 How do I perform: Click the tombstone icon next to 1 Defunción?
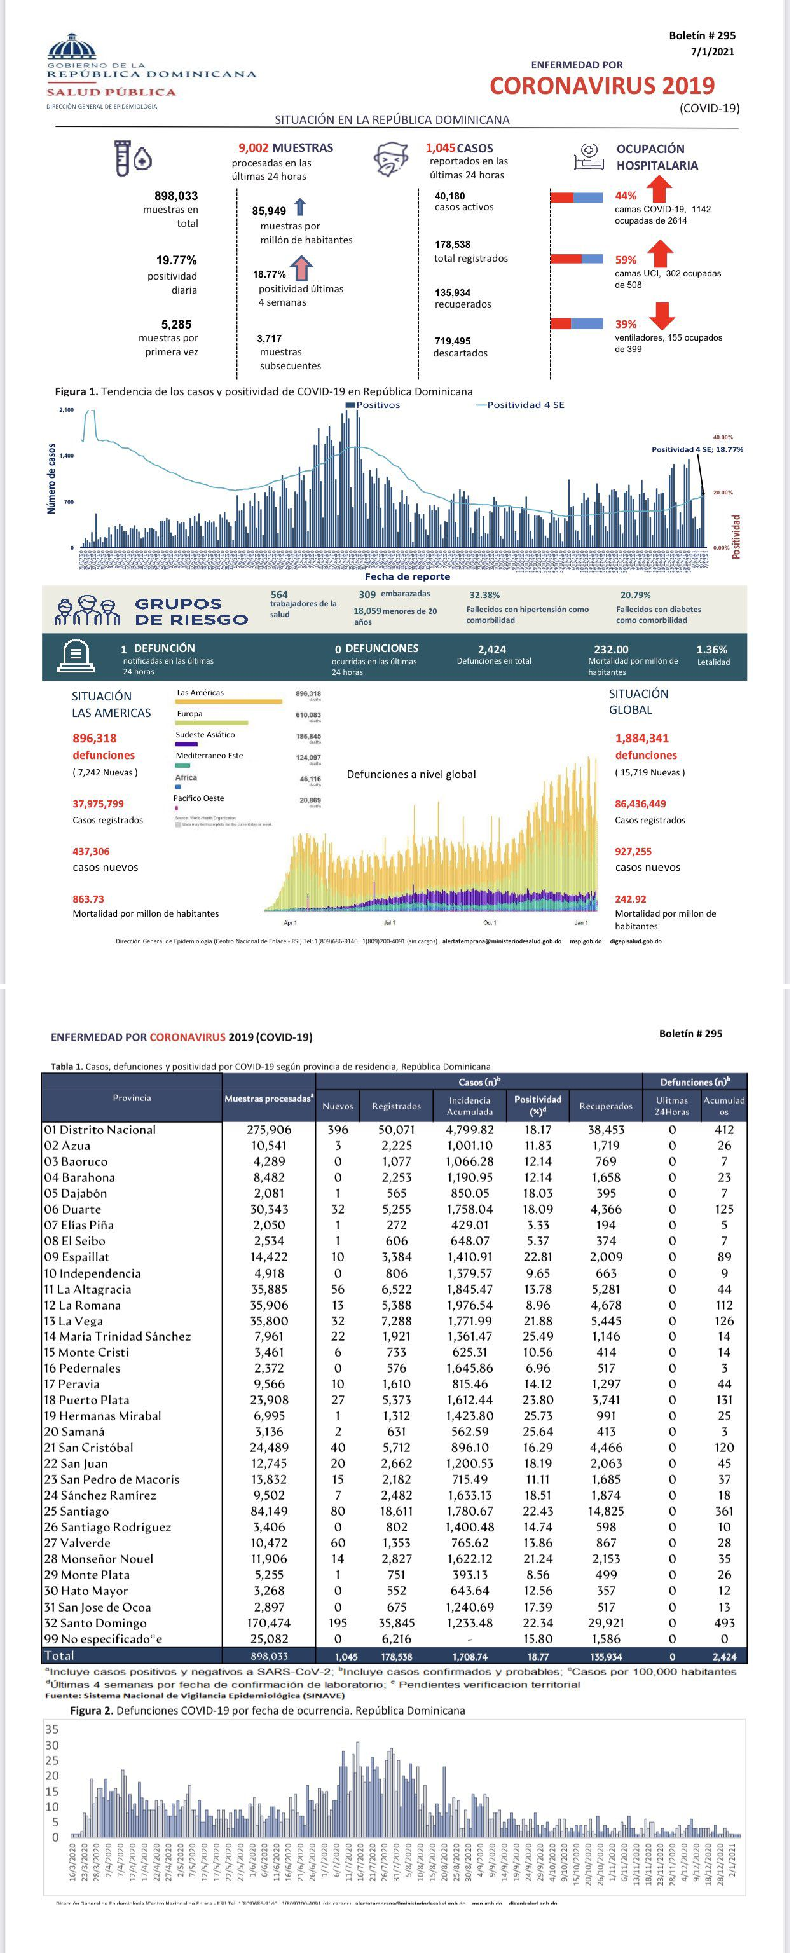coord(71,655)
